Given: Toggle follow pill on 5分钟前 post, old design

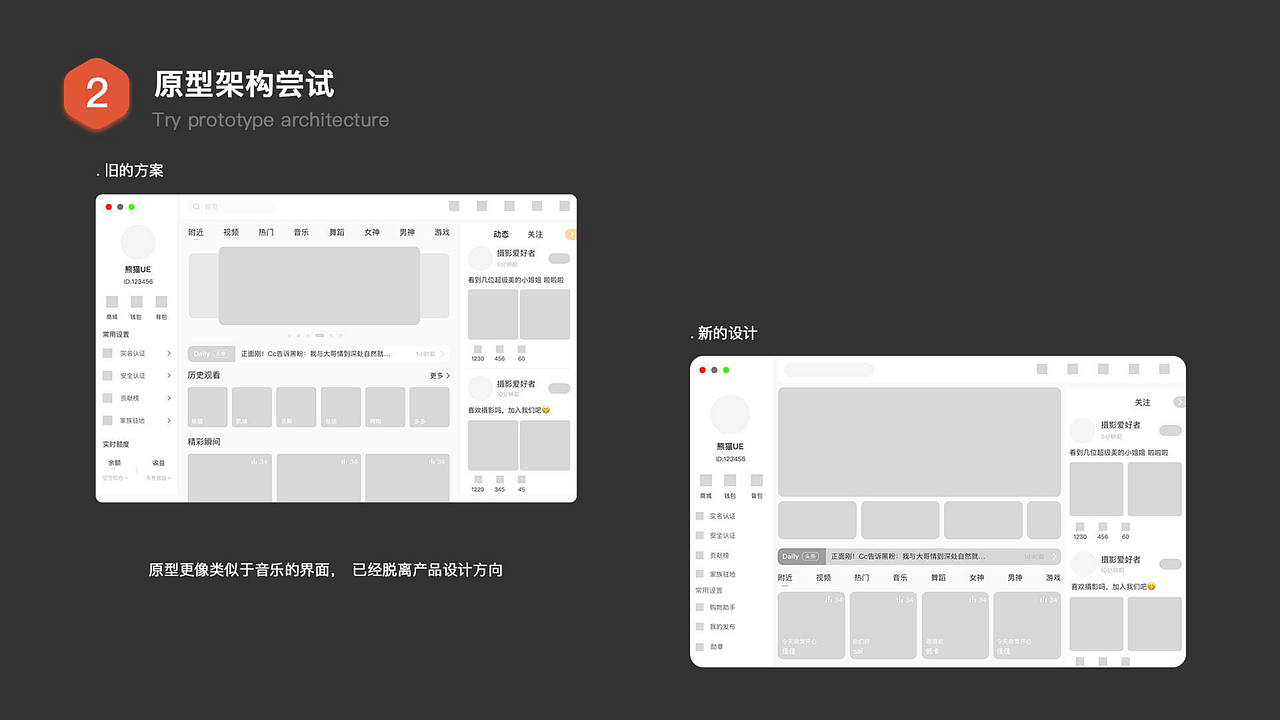Looking at the screenshot, I should pos(559,258).
